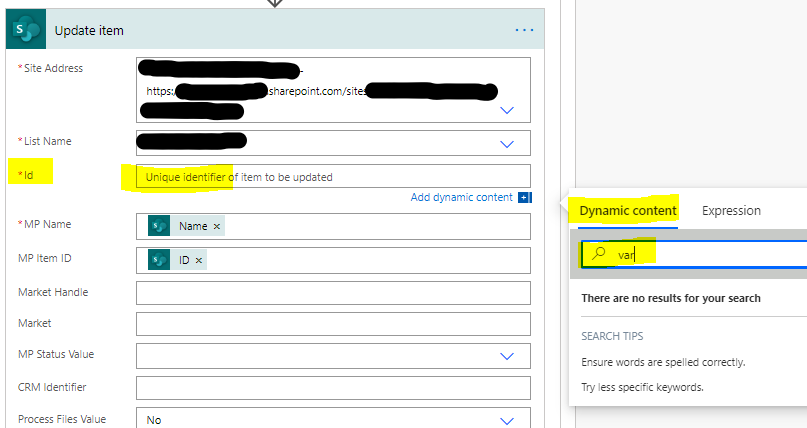Switch to the Expression tab
The width and height of the screenshot is (807, 428).
click(x=731, y=211)
